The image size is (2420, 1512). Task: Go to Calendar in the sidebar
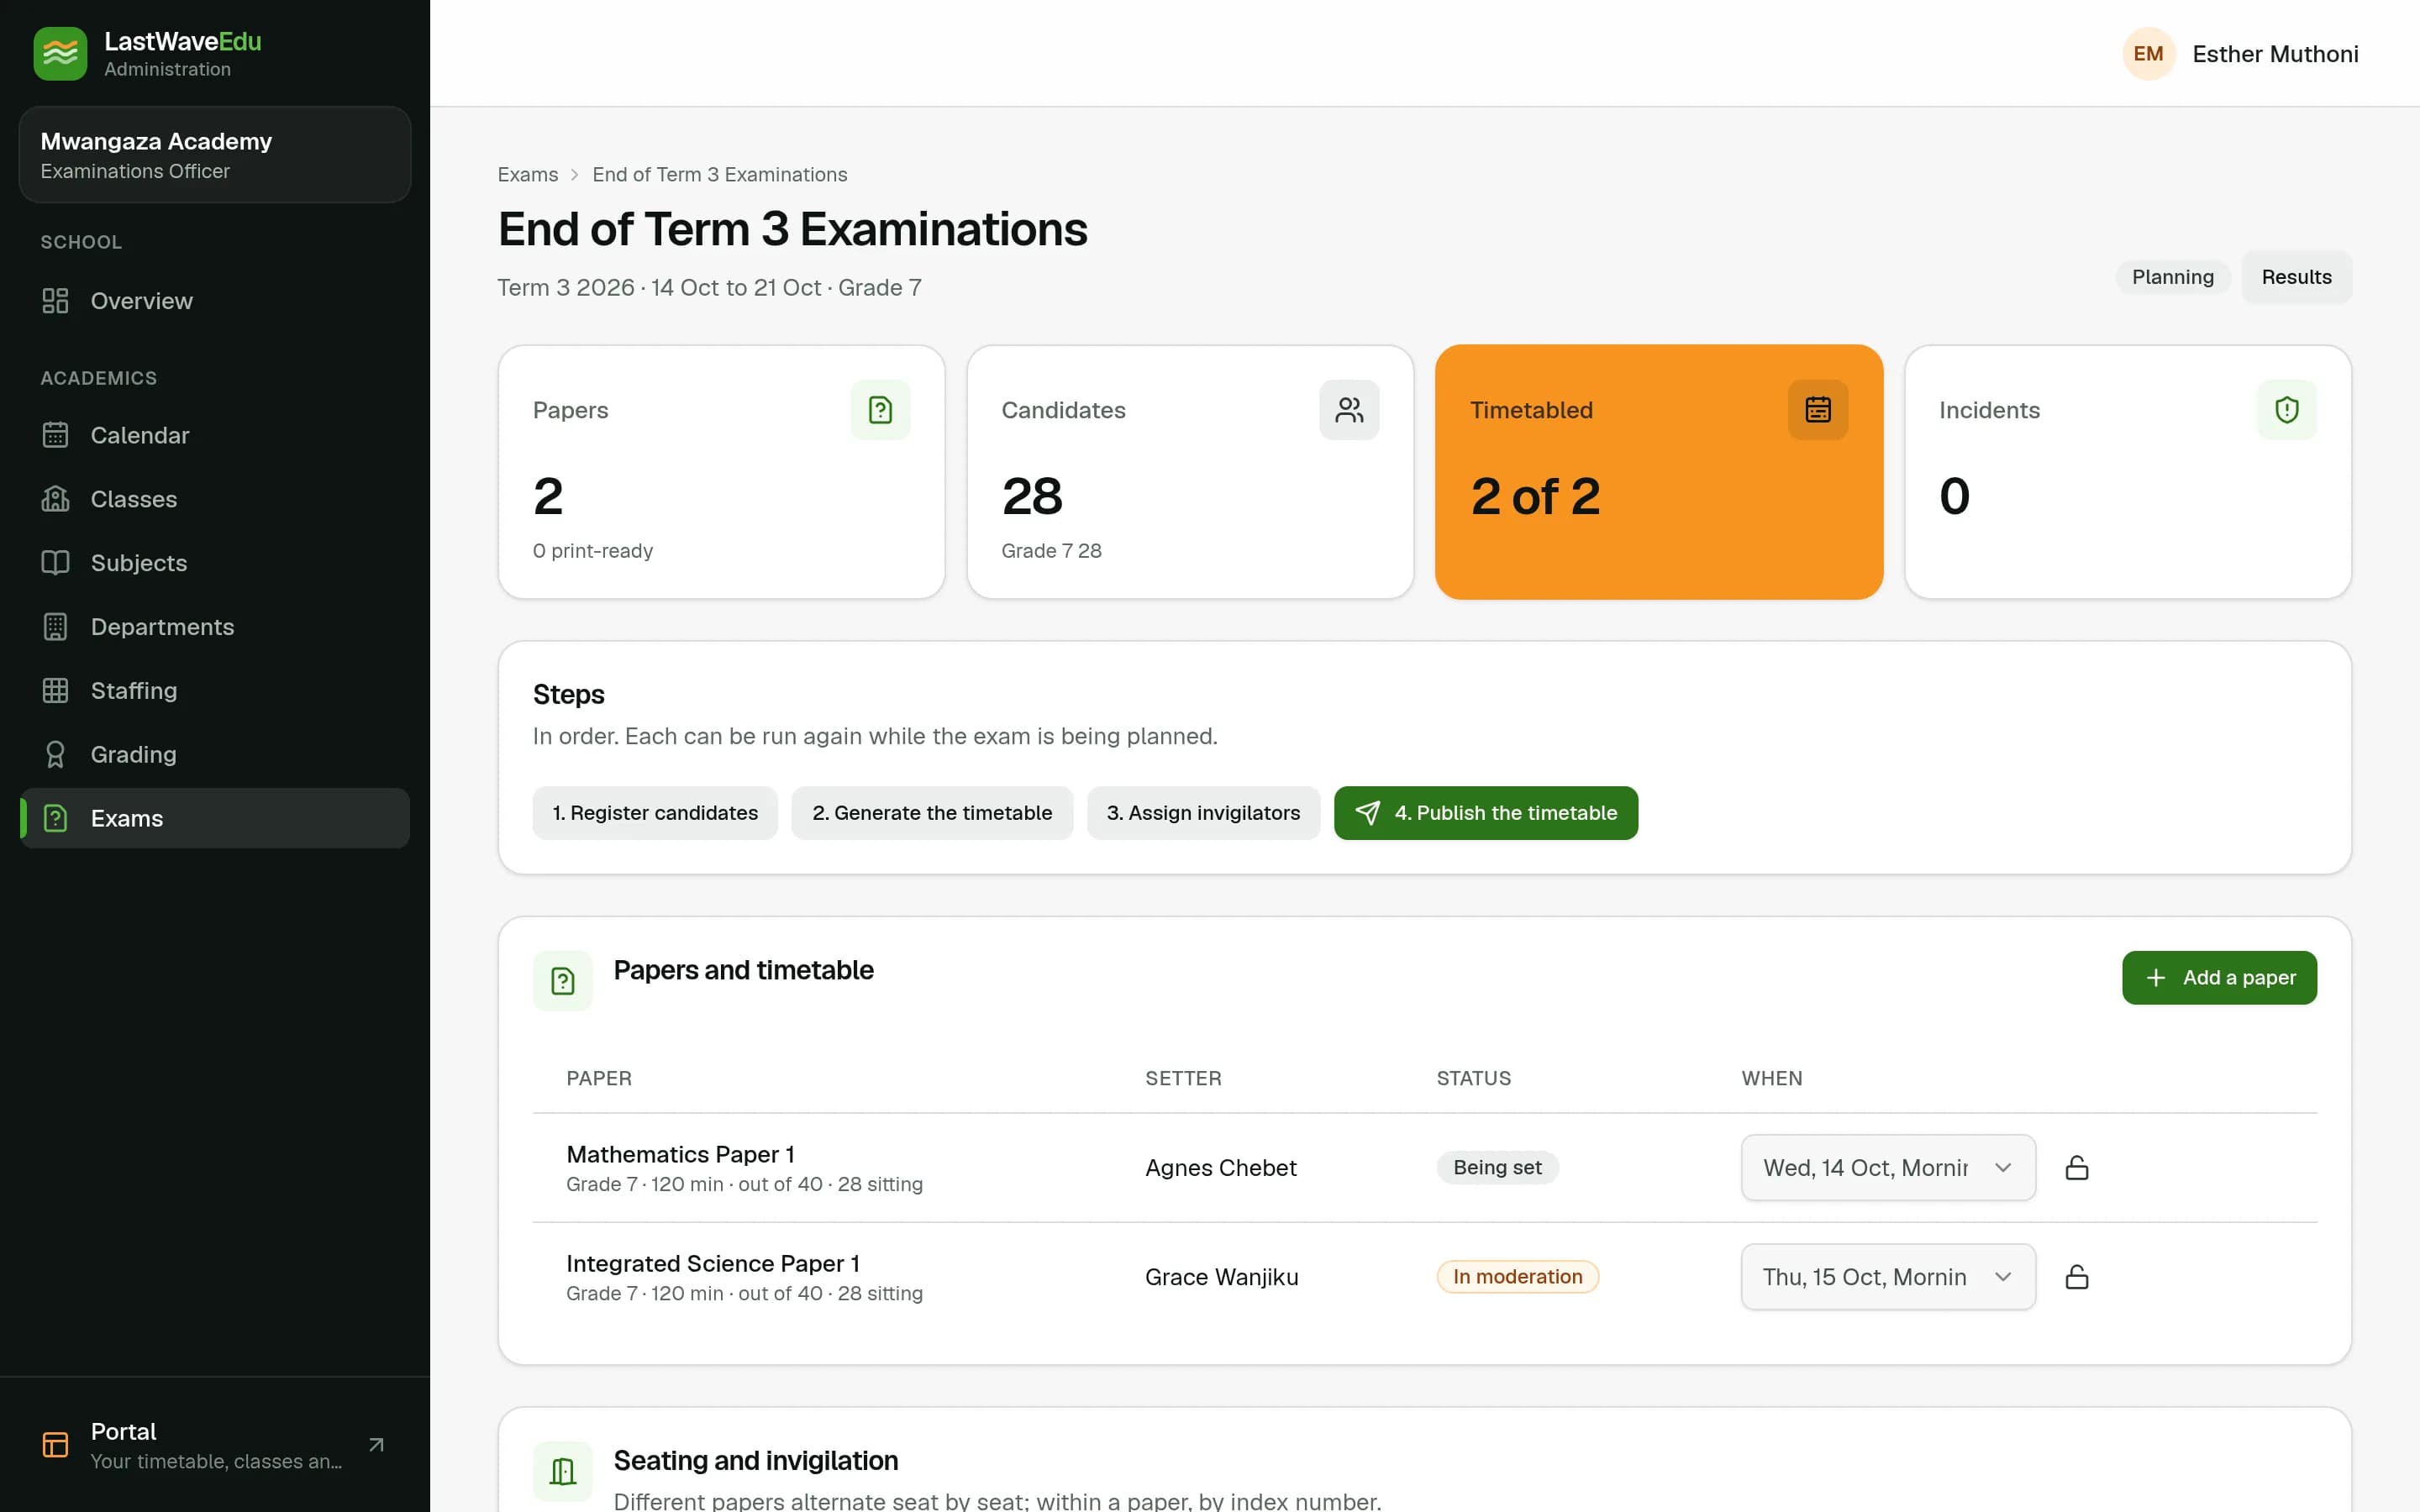pyautogui.click(x=215, y=435)
